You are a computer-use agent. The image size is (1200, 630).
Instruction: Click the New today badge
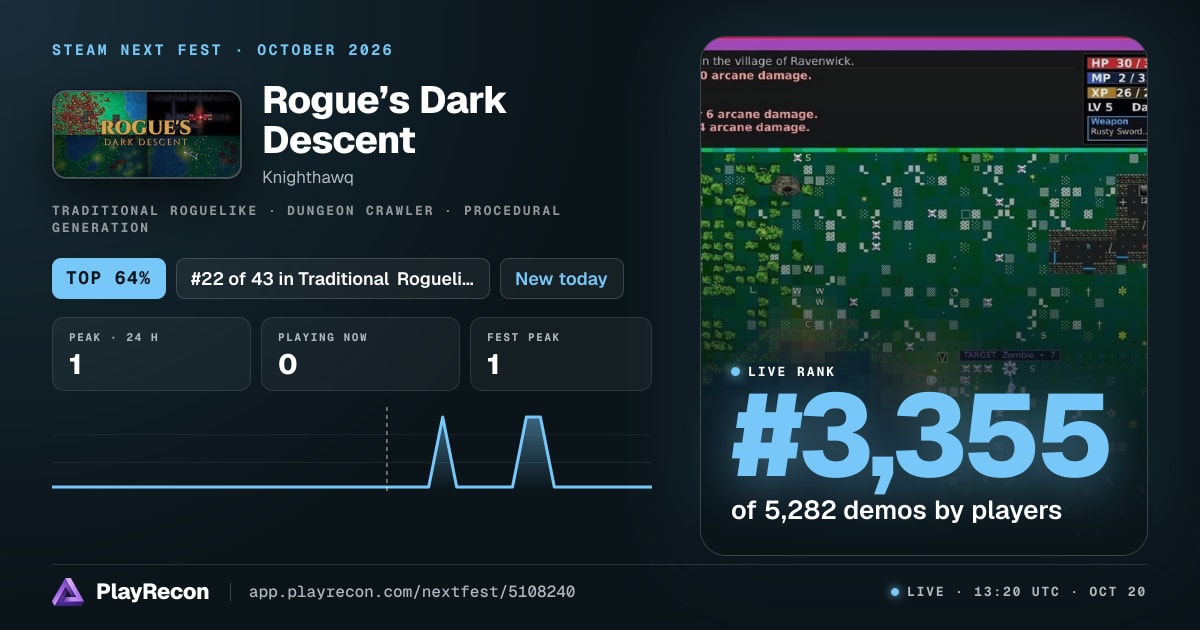(561, 278)
